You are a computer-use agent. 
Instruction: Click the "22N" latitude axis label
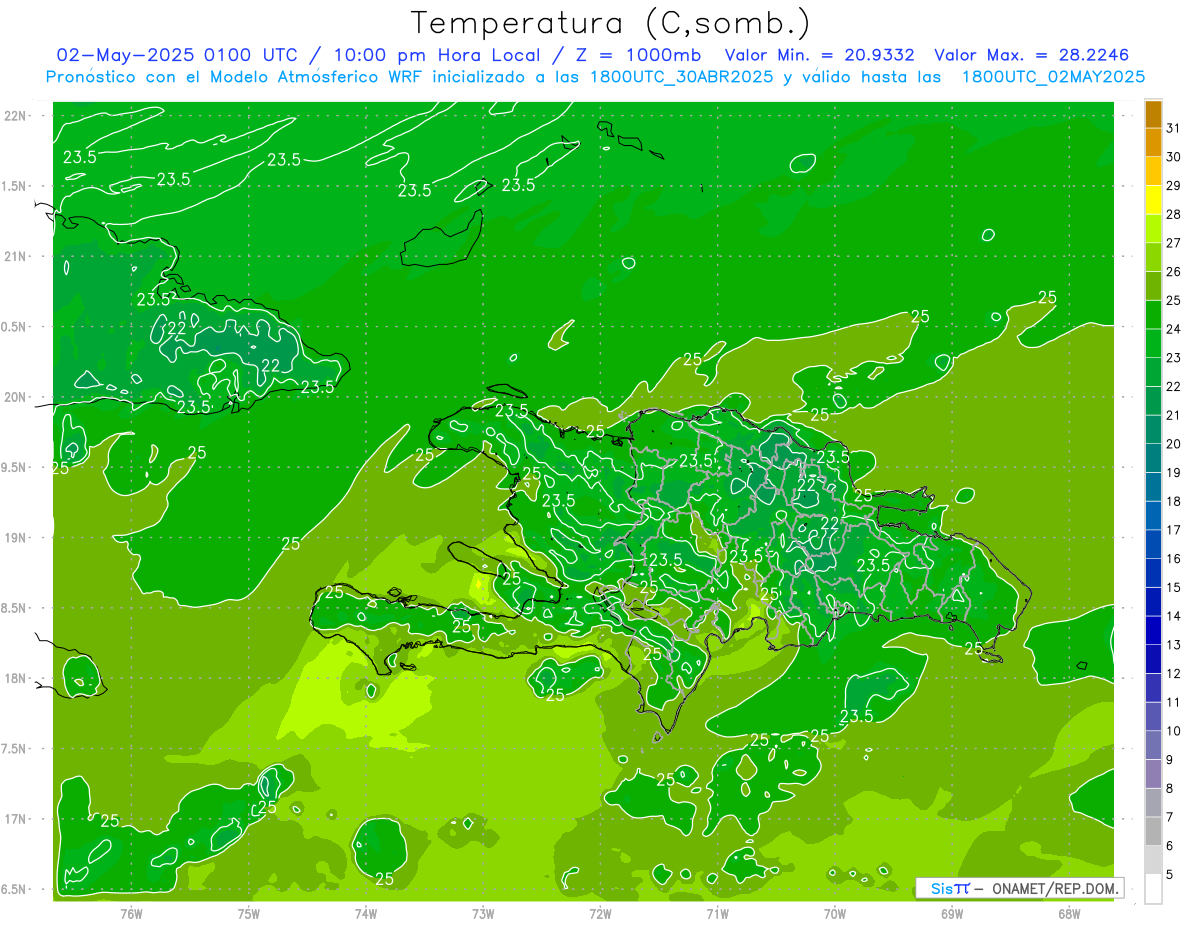point(16,115)
